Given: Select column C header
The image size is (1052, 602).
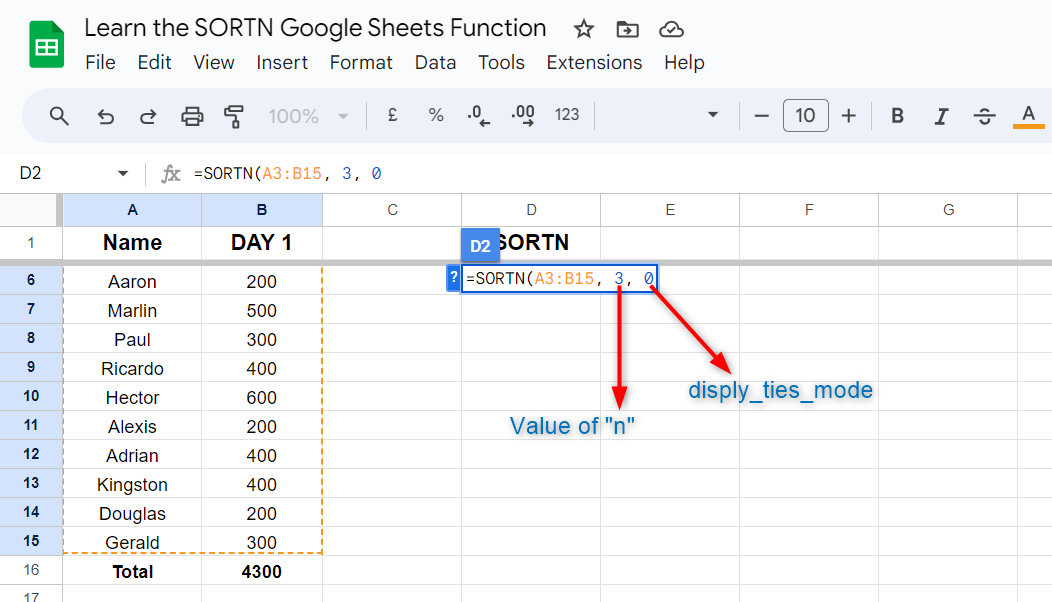Looking at the screenshot, I should point(392,210).
